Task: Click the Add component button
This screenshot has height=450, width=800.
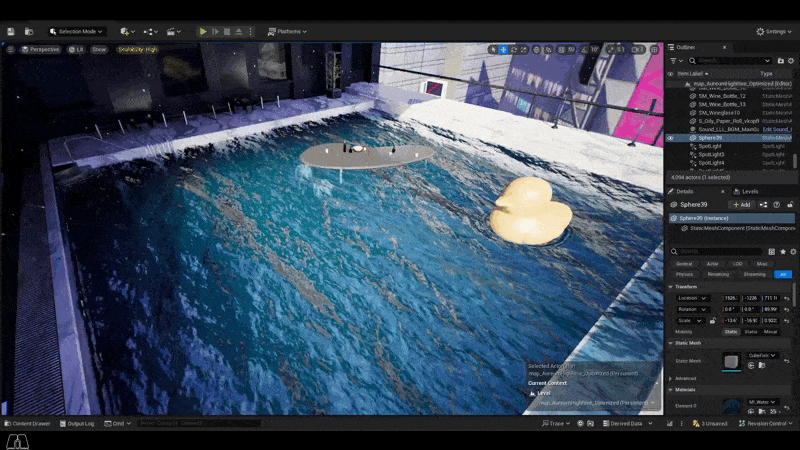Action: tap(741, 205)
